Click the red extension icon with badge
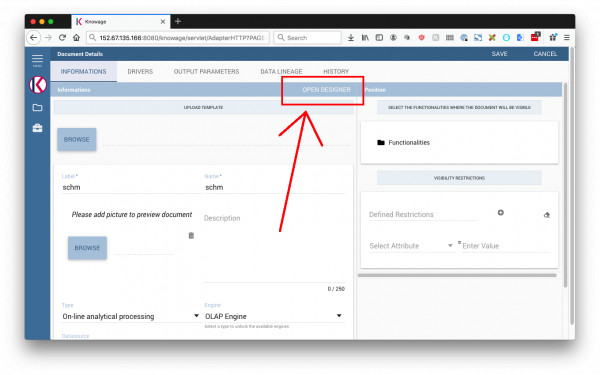This screenshot has height=375, width=600. point(535,37)
